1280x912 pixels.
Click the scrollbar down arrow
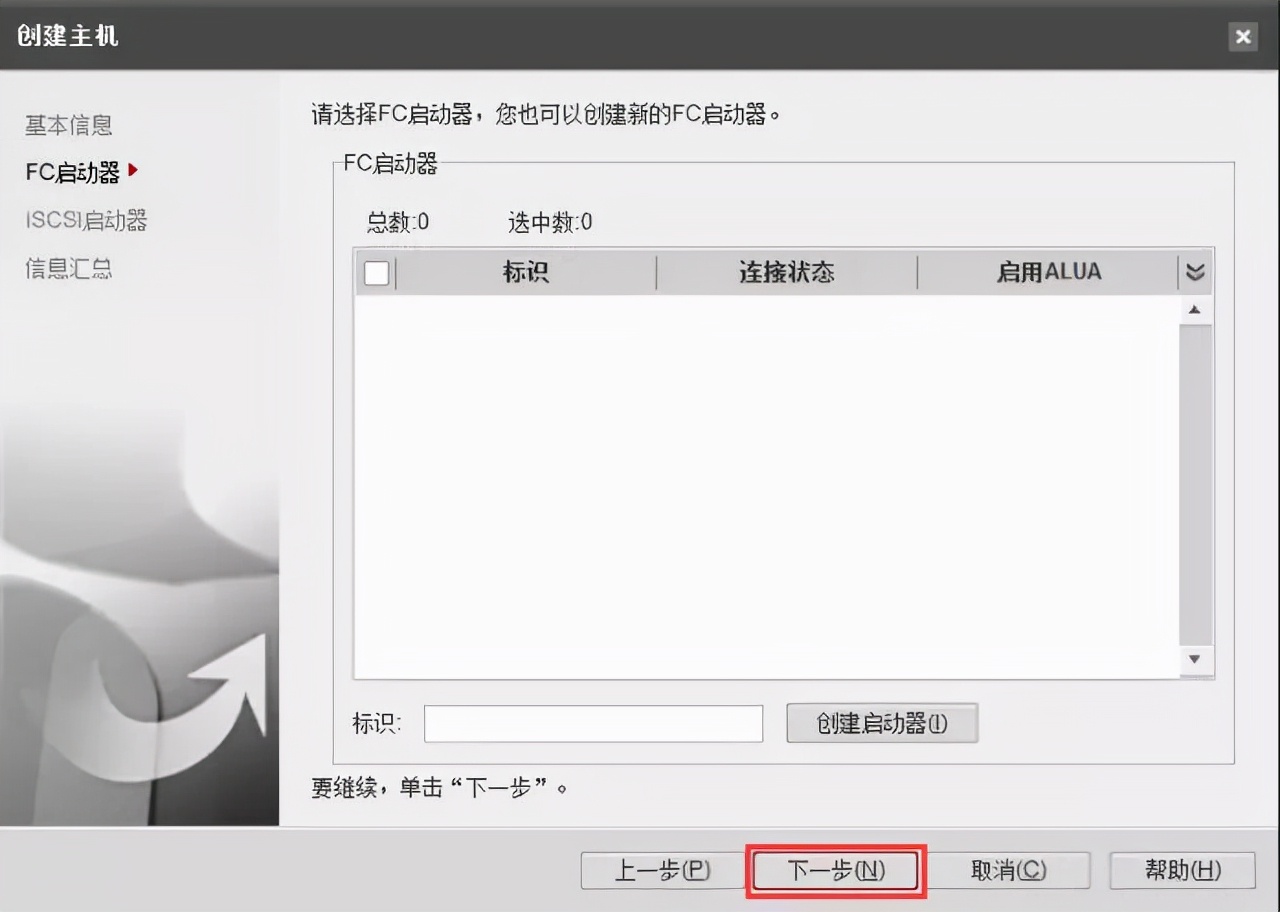tap(1194, 659)
